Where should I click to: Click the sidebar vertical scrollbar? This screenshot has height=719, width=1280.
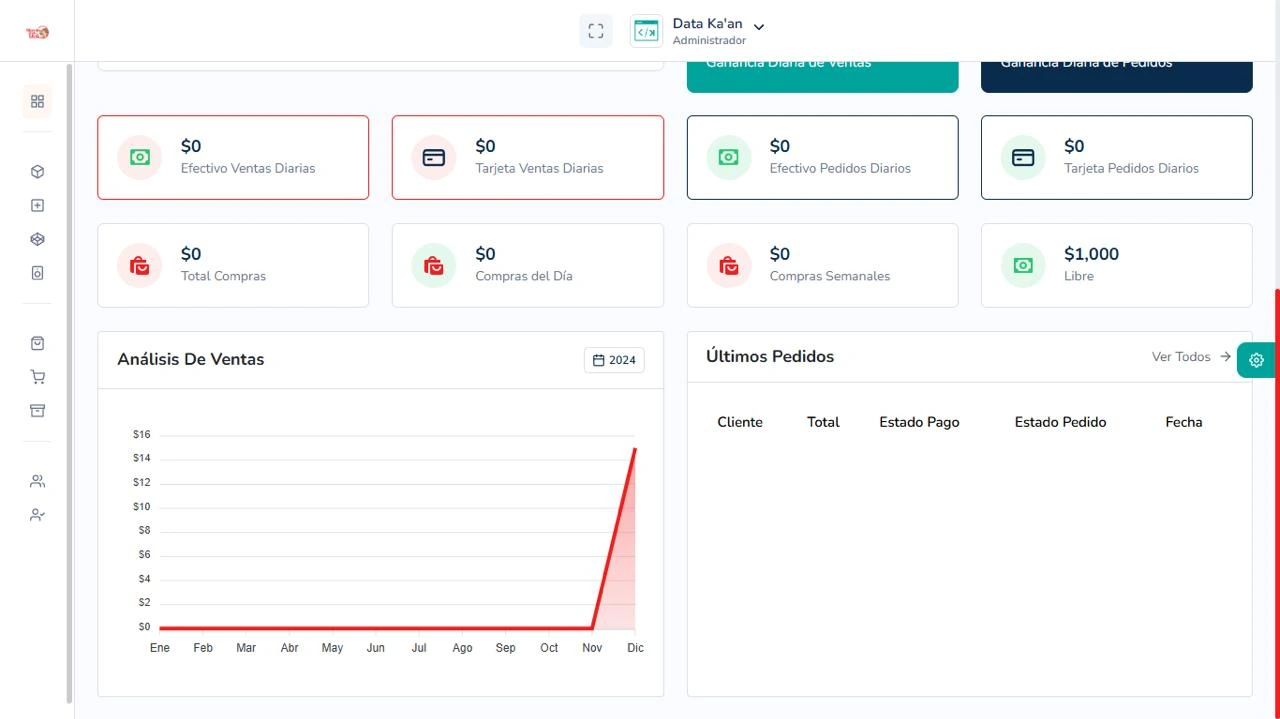[69, 380]
